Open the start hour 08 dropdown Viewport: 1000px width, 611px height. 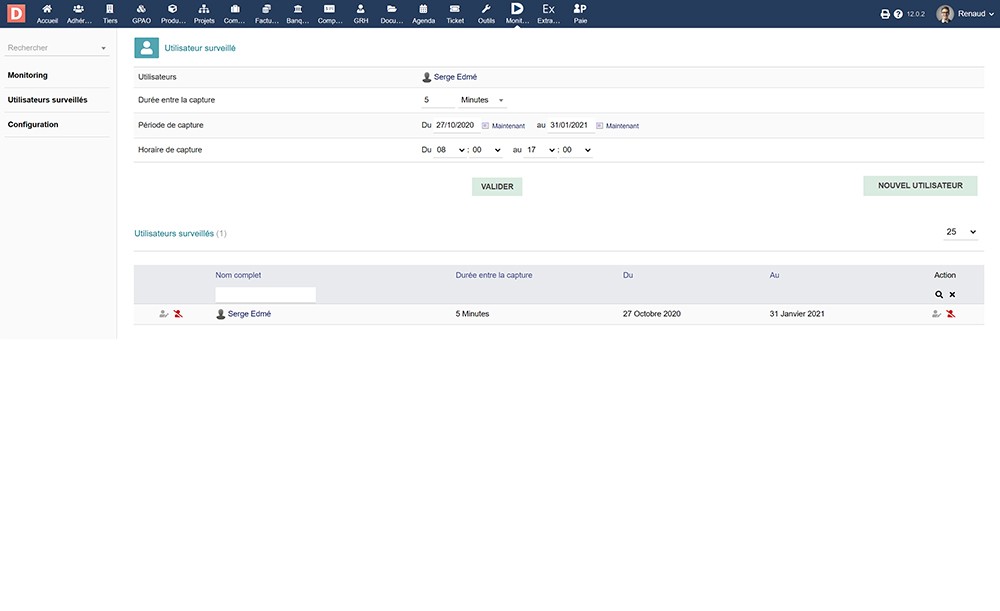450,150
